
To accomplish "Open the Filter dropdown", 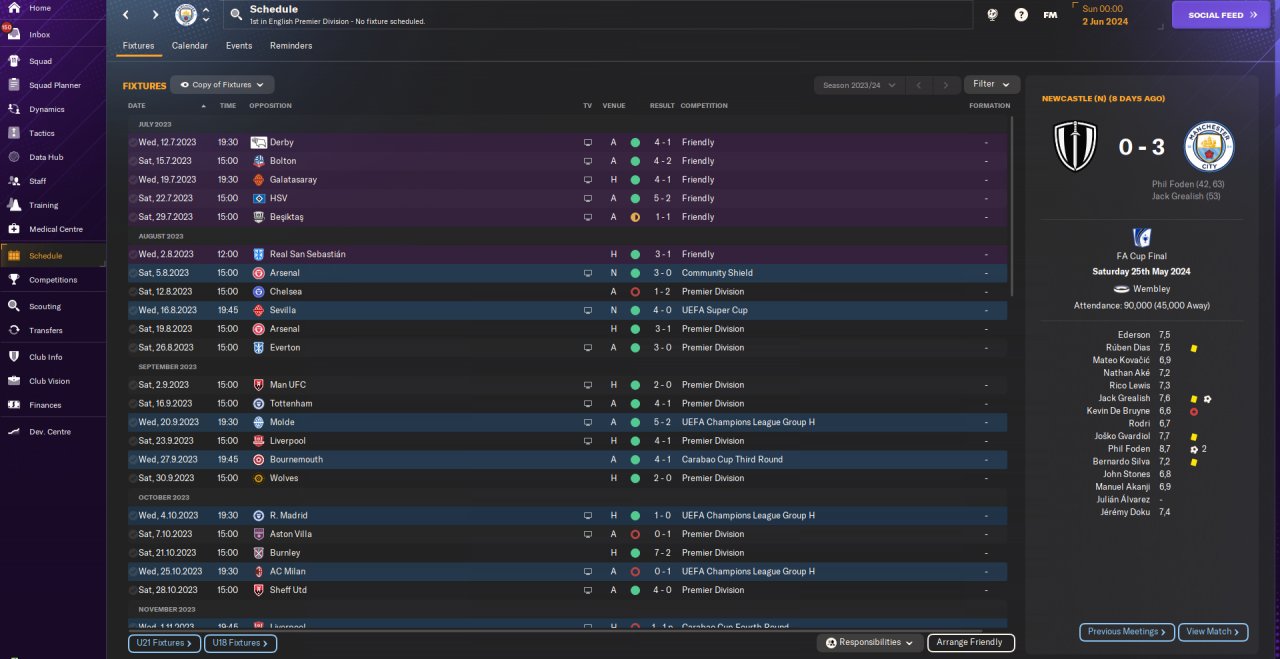I will pos(992,84).
